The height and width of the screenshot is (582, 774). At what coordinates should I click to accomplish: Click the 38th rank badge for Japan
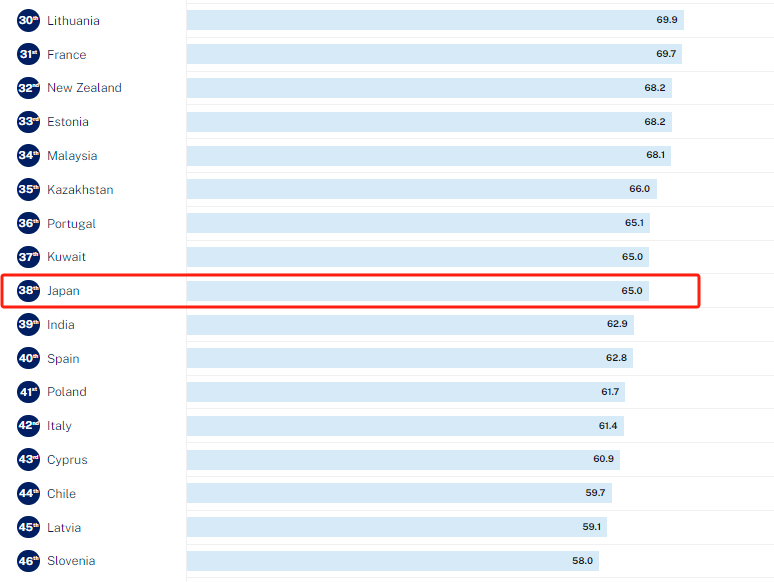tap(28, 291)
